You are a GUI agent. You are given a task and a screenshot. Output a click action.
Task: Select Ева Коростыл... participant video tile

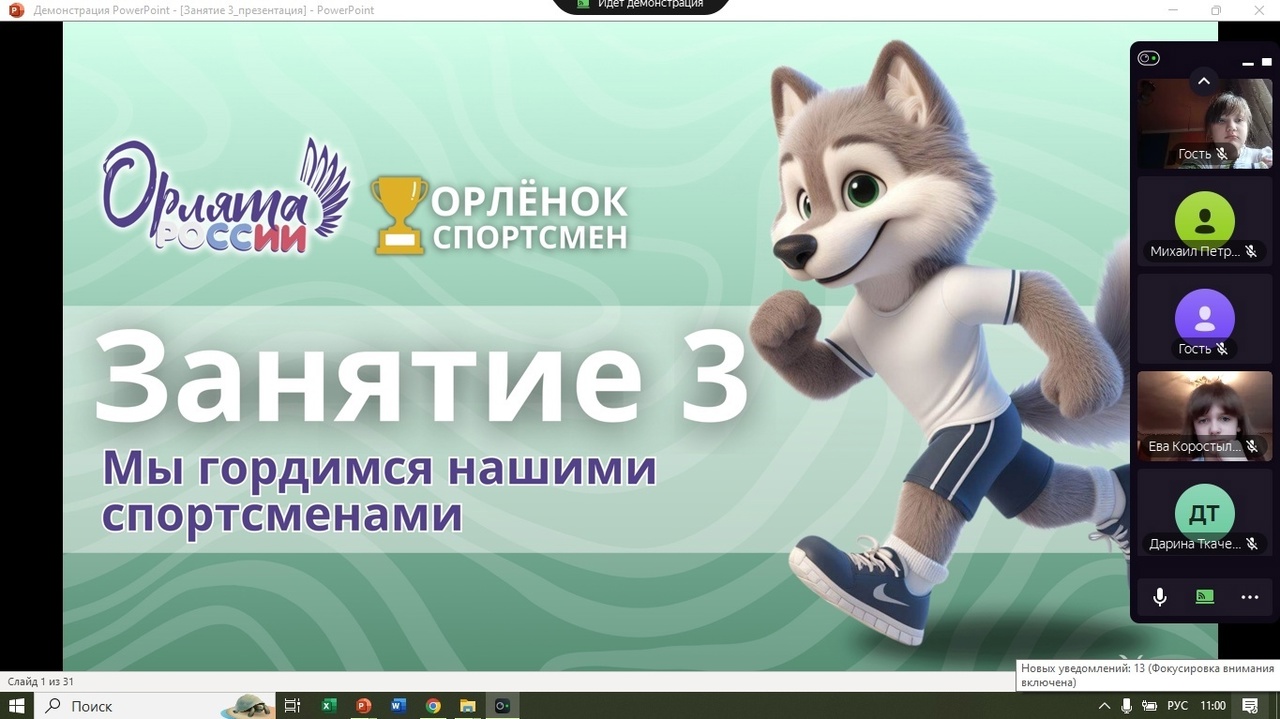click(x=1204, y=416)
